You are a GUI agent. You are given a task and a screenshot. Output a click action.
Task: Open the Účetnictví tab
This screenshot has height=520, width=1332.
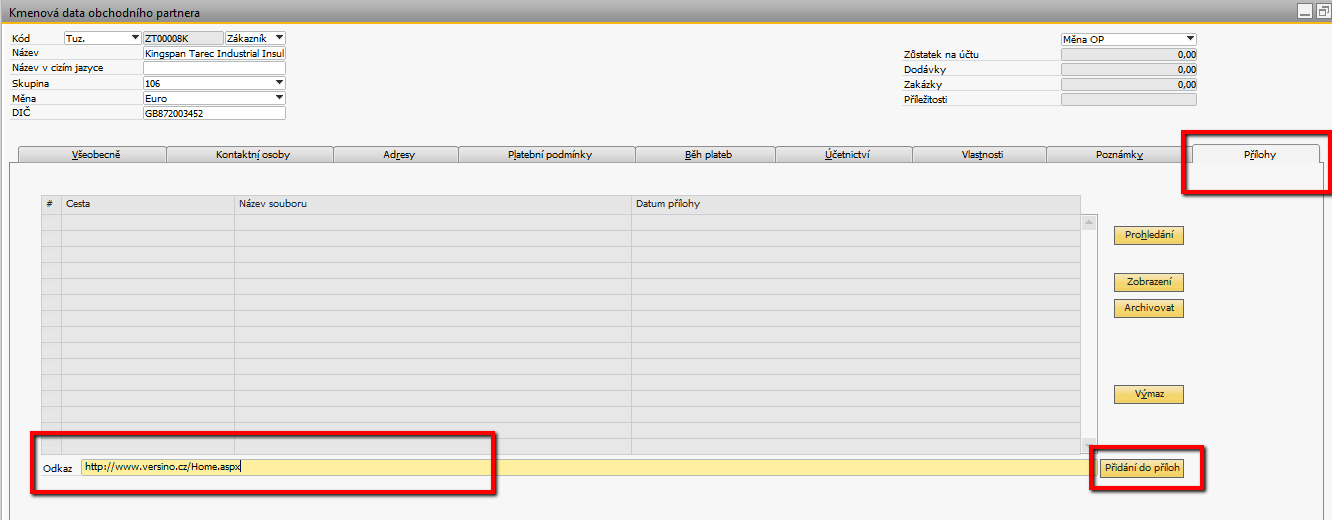[844, 155]
